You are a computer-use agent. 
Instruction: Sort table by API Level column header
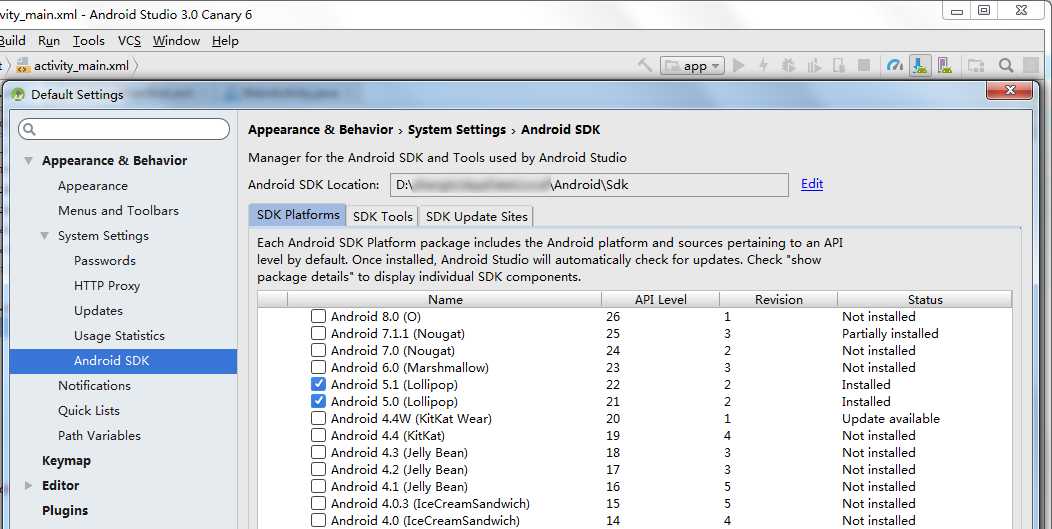660,299
